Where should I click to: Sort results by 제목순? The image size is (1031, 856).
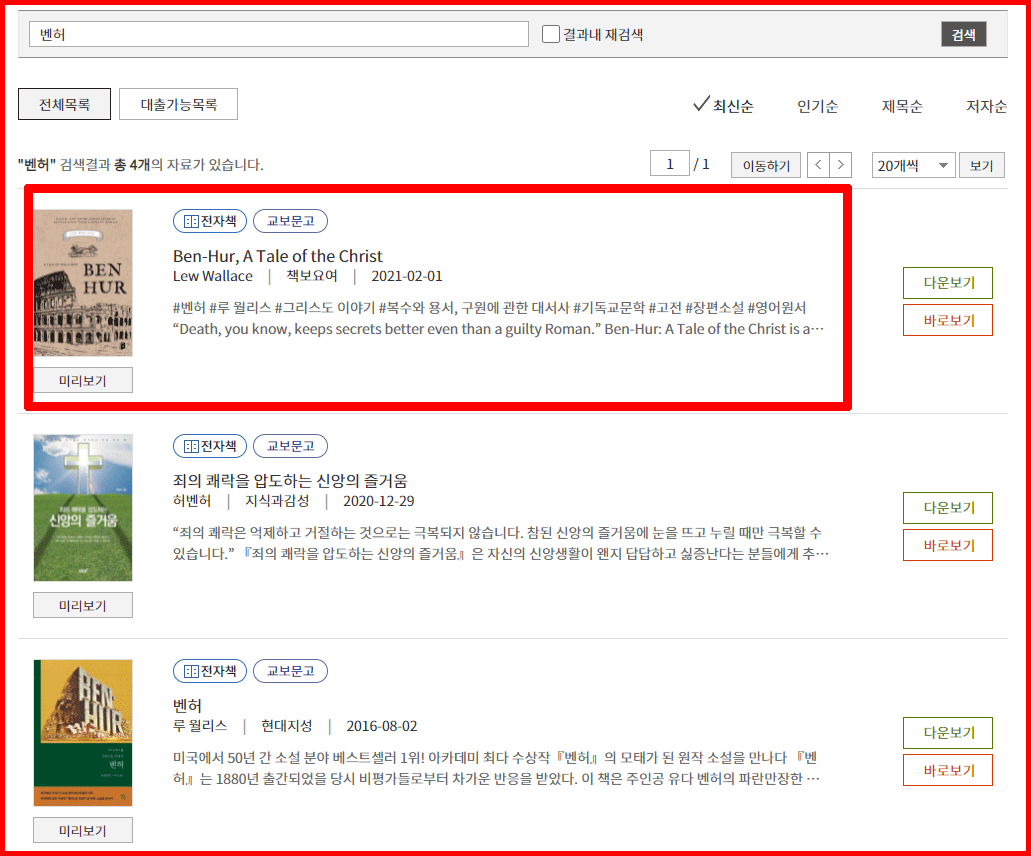(901, 106)
